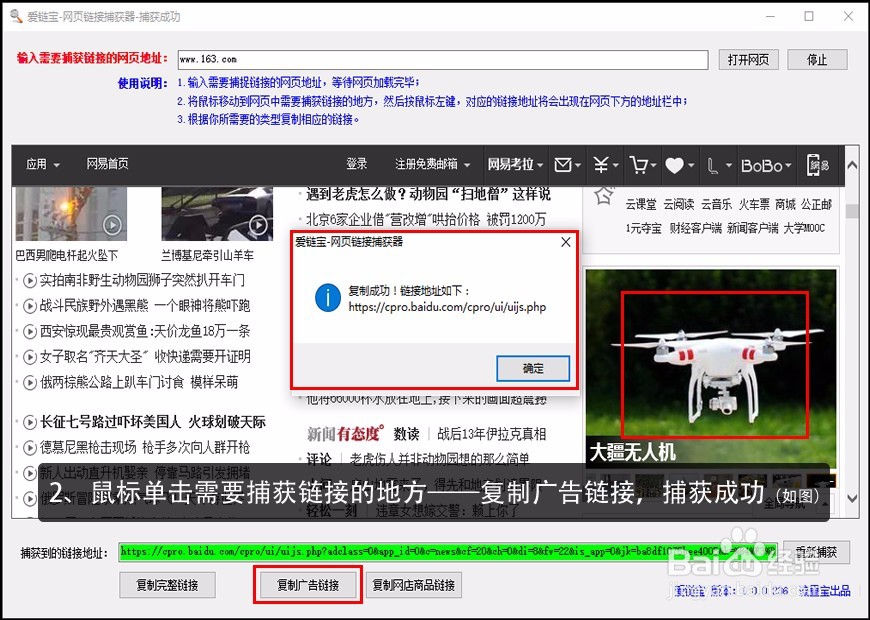Click the L-shaped logo icon before BoBo
The width and height of the screenshot is (870, 620).
coord(713,165)
